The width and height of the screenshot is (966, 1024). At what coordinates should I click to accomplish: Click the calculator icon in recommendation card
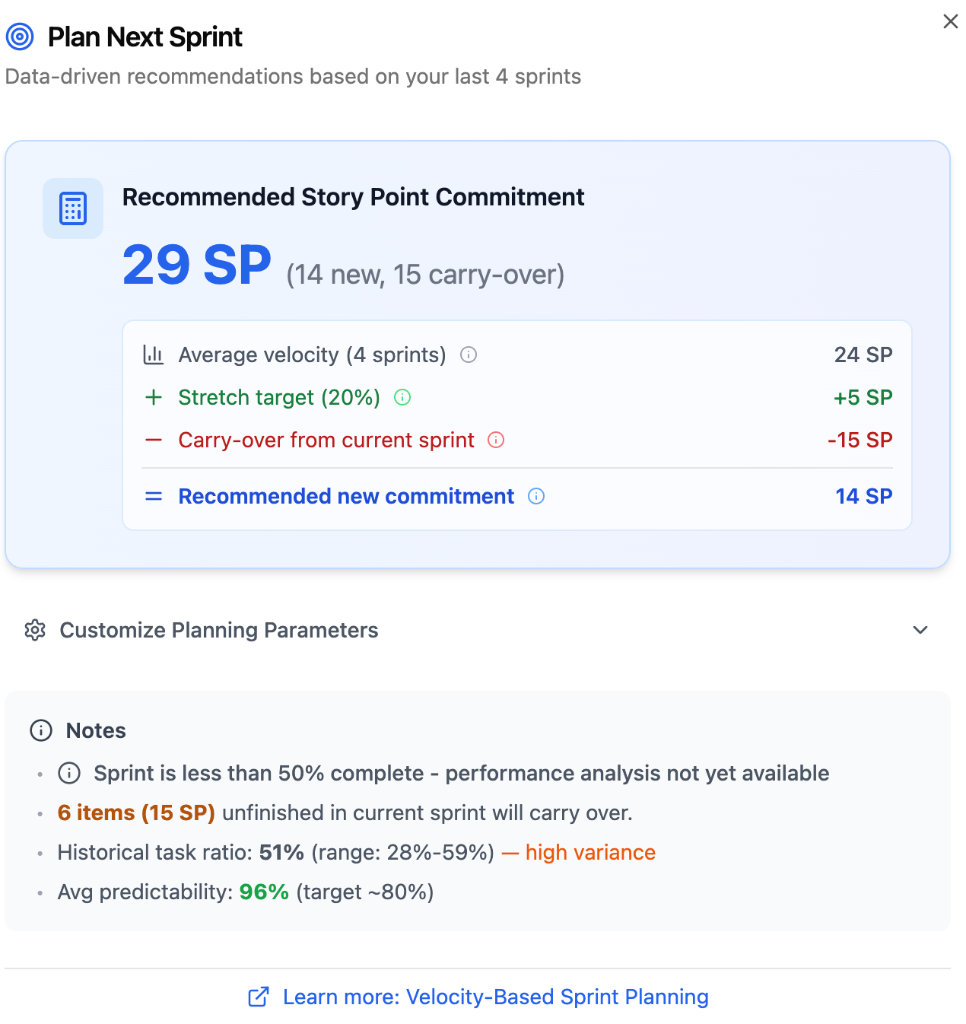[73, 208]
